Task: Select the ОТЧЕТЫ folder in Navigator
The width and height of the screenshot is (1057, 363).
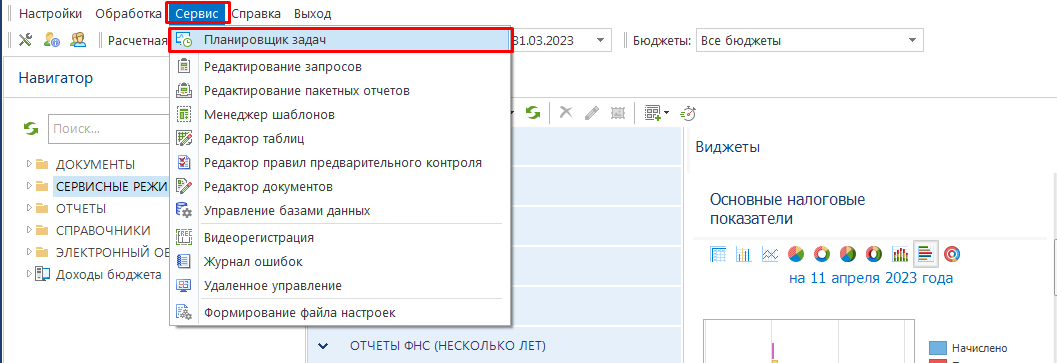Action: [x=81, y=208]
